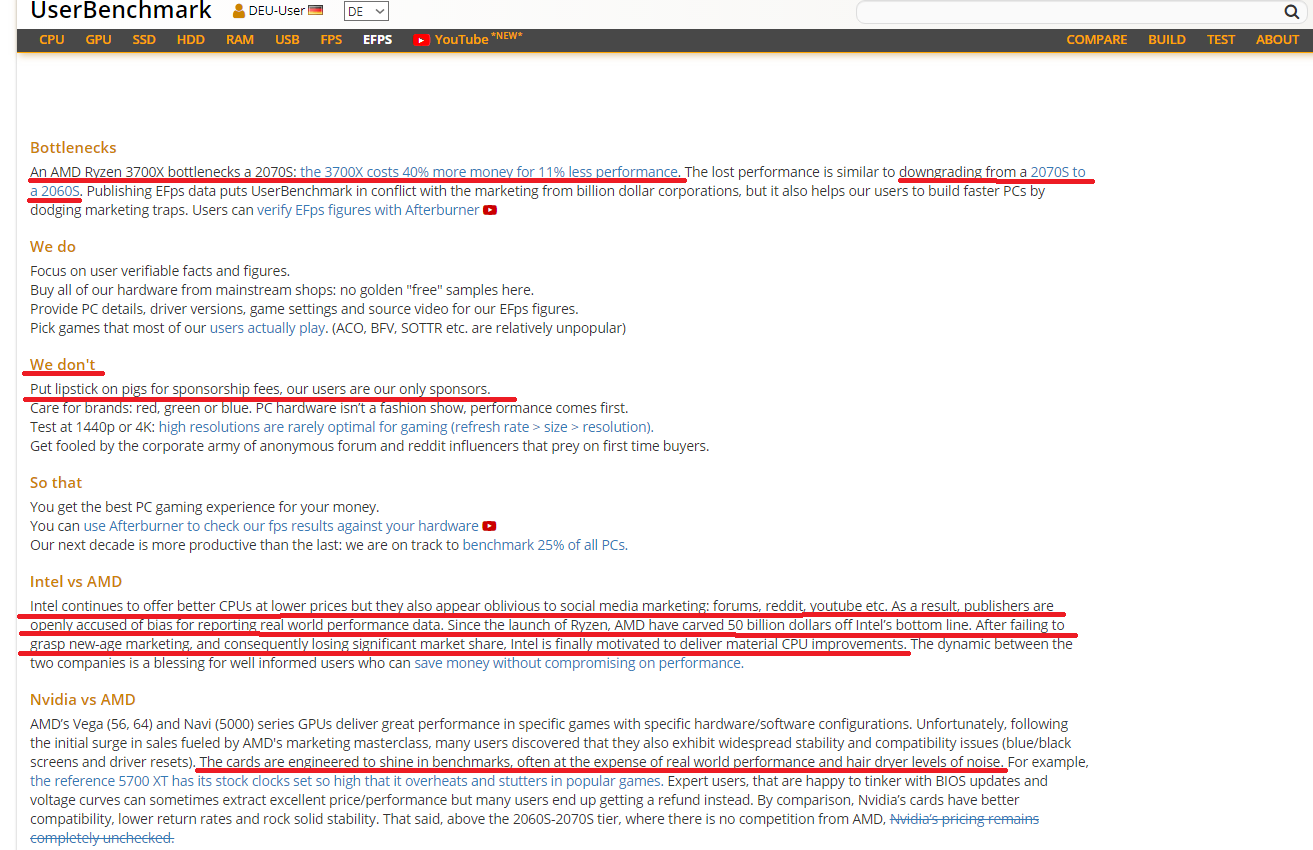
Task: Click line 'Buy all of our hardware from mainstream shops'
Action: 282,290
